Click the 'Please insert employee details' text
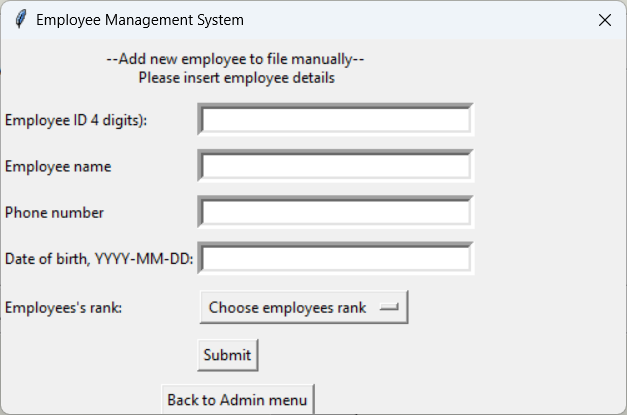The width and height of the screenshot is (627, 415). tap(236, 78)
